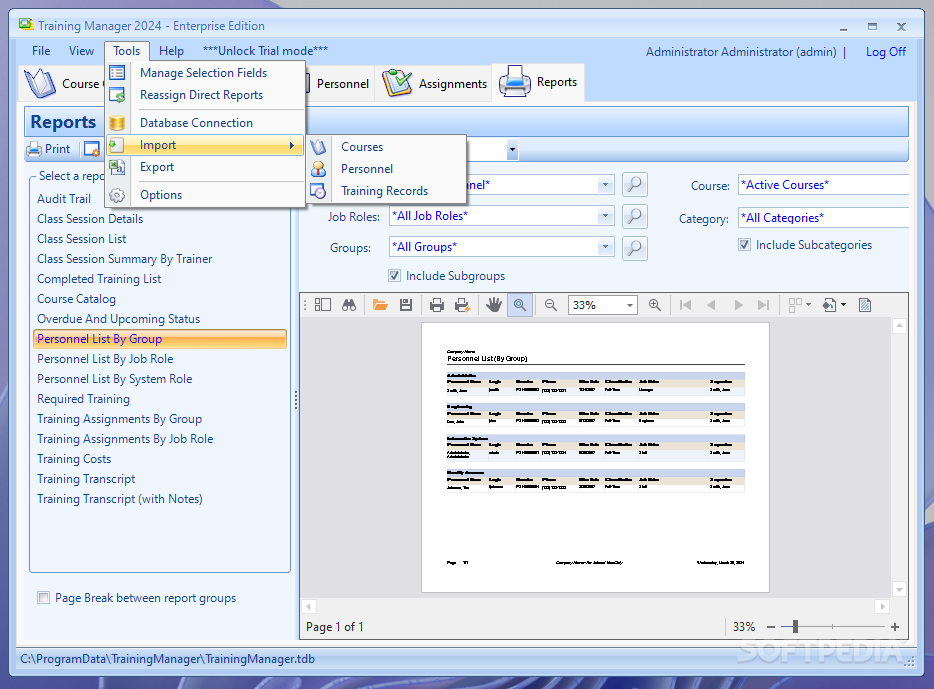934x689 pixels.
Task: Choose Manage Selection Fields
Action: pyautogui.click(x=206, y=73)
